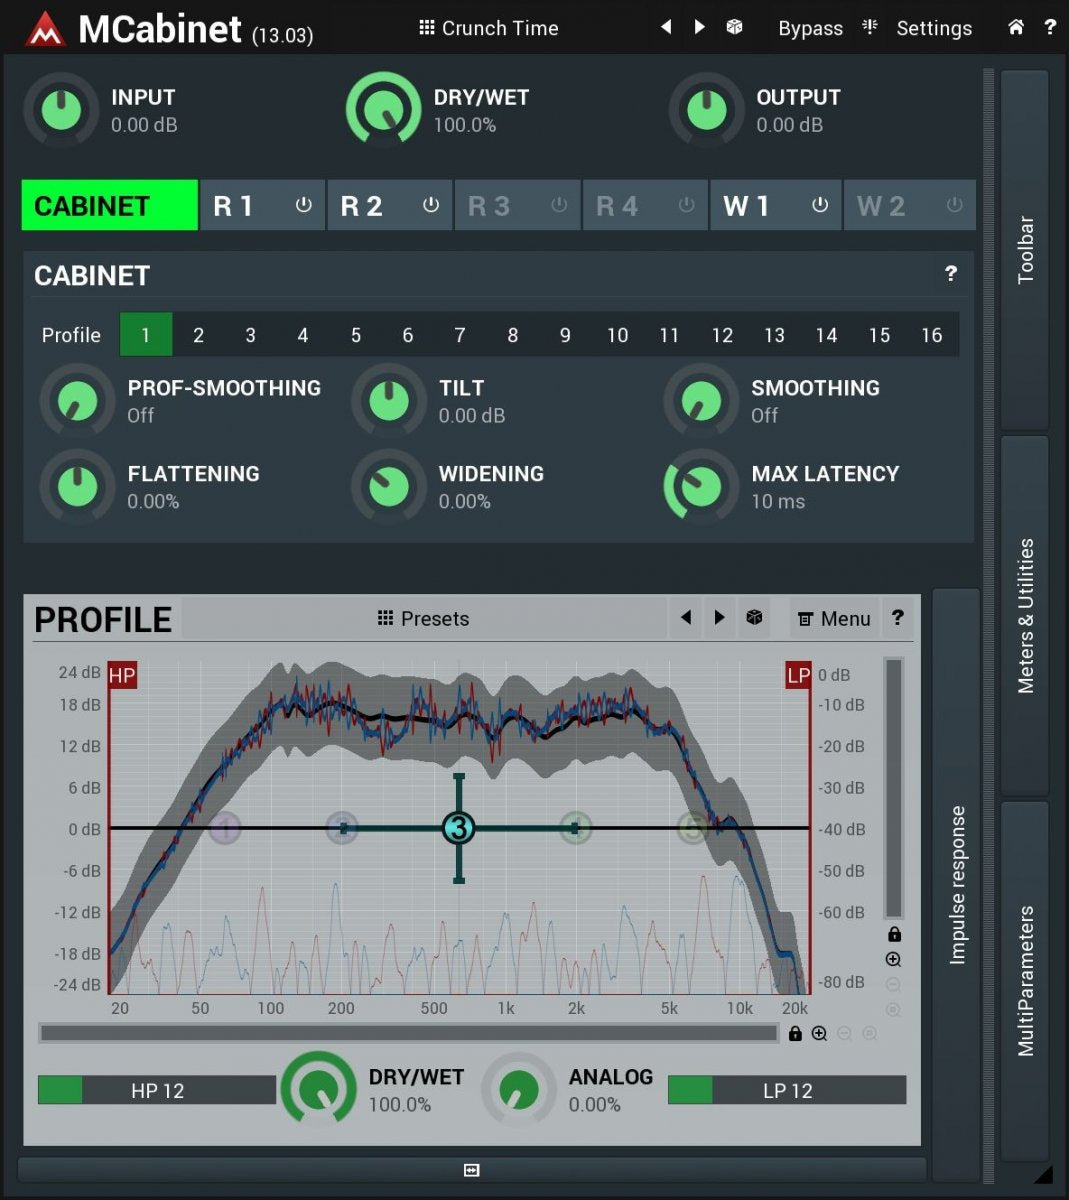1069x1200 pixels.
Task: Click the zoom-in magnifier beside the profile graph
Action: [x=892, y=959]
